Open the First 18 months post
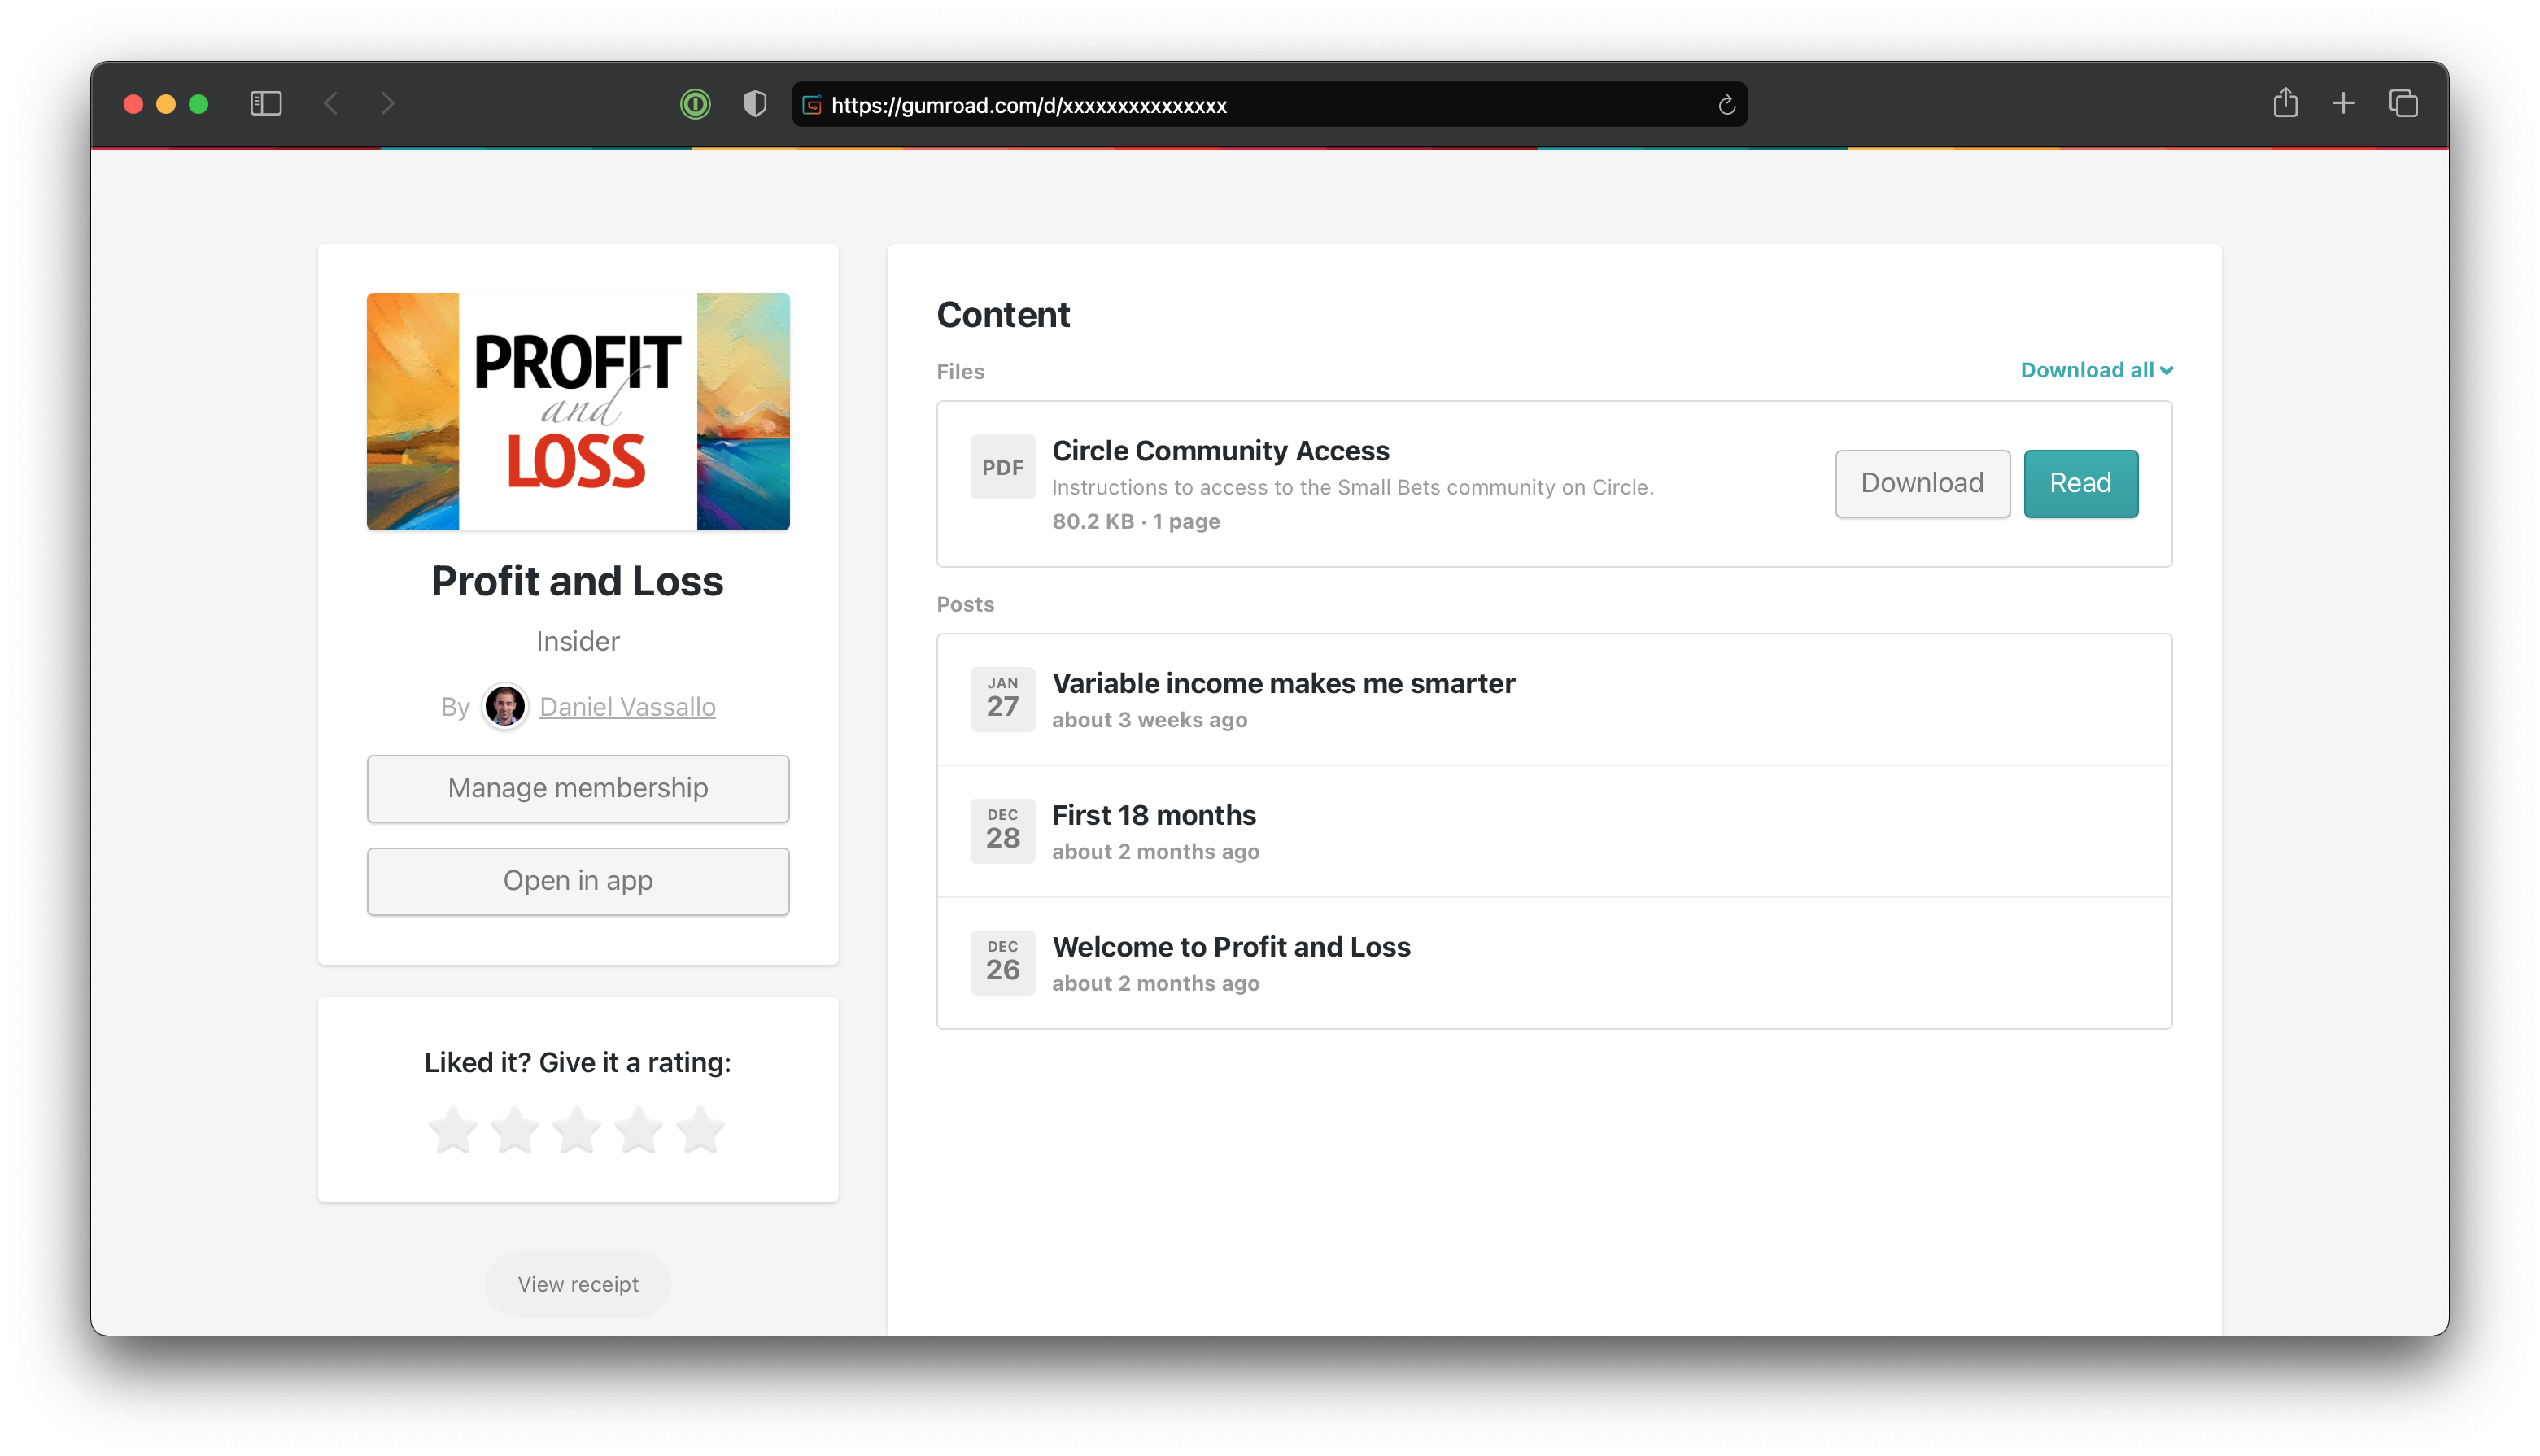Image resolution: width=2540 pixels, height=1456 pixels. pyautogui.click(x=1153, y=815)
